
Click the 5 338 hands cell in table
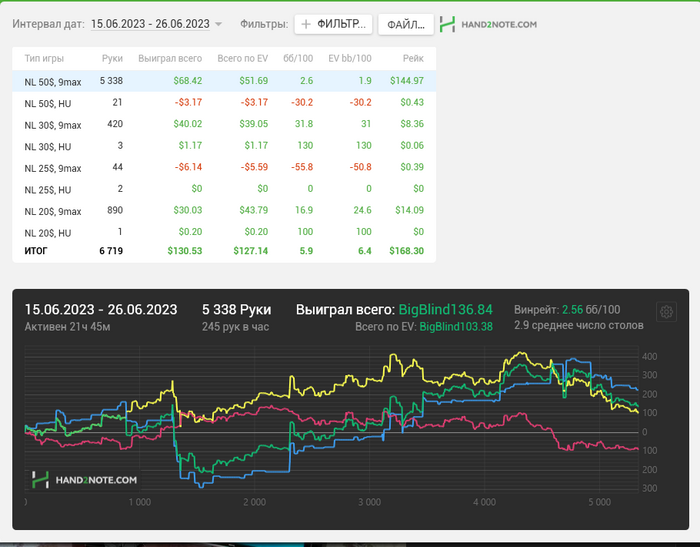(x=111, y=81)
